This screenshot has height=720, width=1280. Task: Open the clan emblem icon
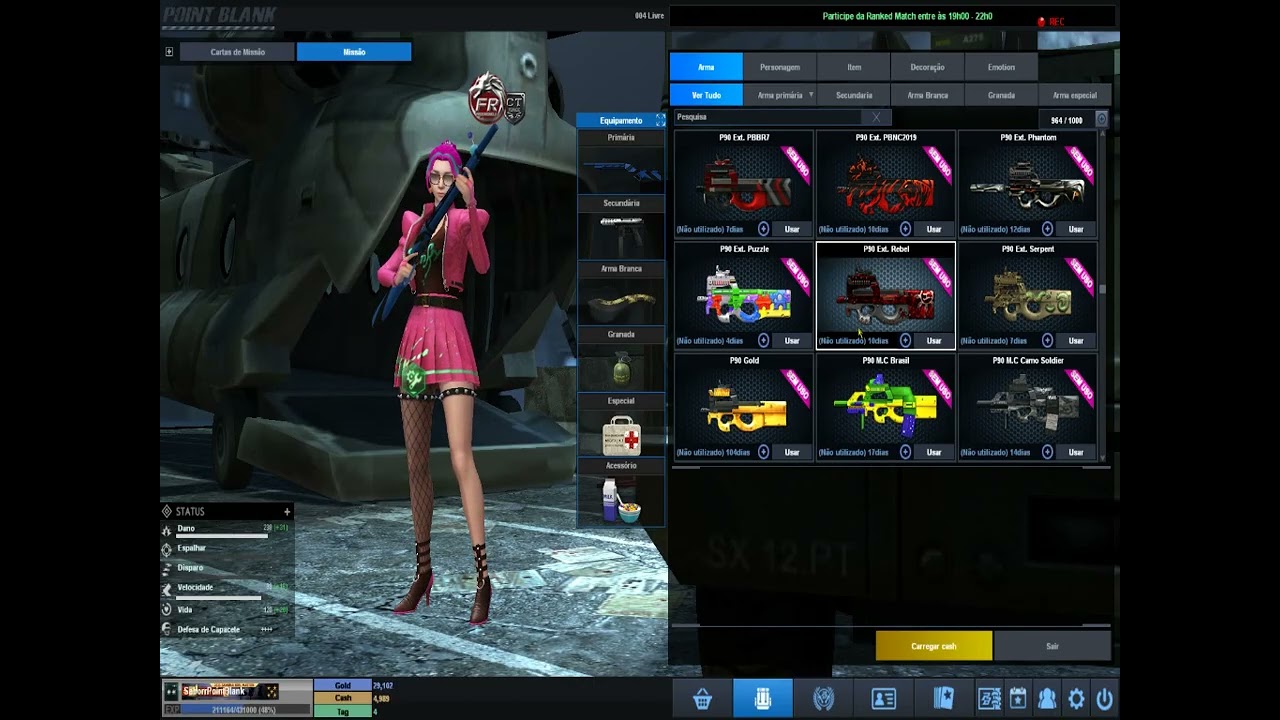coord(823,699)
